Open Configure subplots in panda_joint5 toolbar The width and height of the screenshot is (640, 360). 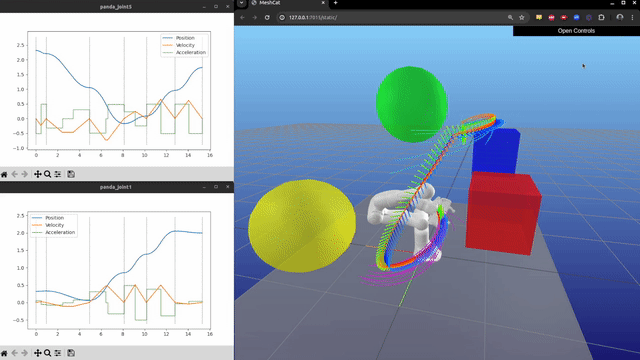58,174
